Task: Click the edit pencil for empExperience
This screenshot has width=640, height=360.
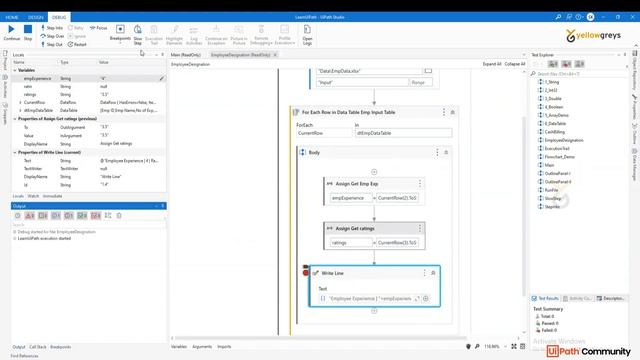Action: [x=162, y=78]
